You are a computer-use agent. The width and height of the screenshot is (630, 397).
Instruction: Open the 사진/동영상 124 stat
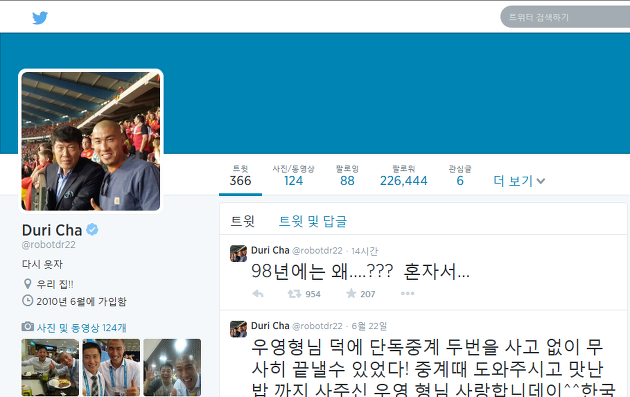coord(293,176)
